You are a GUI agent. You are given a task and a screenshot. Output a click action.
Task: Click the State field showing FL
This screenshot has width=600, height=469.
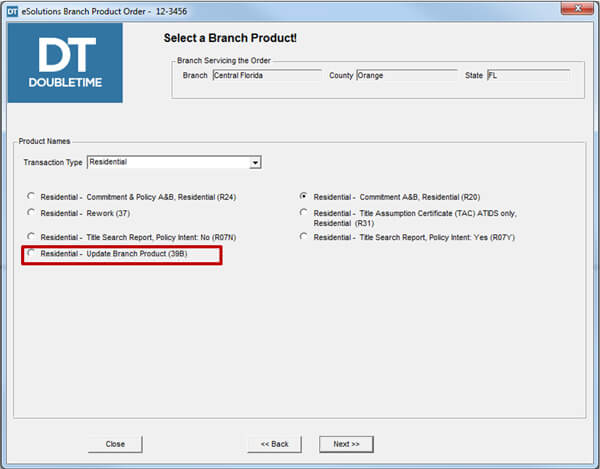[x=528, y=75]
